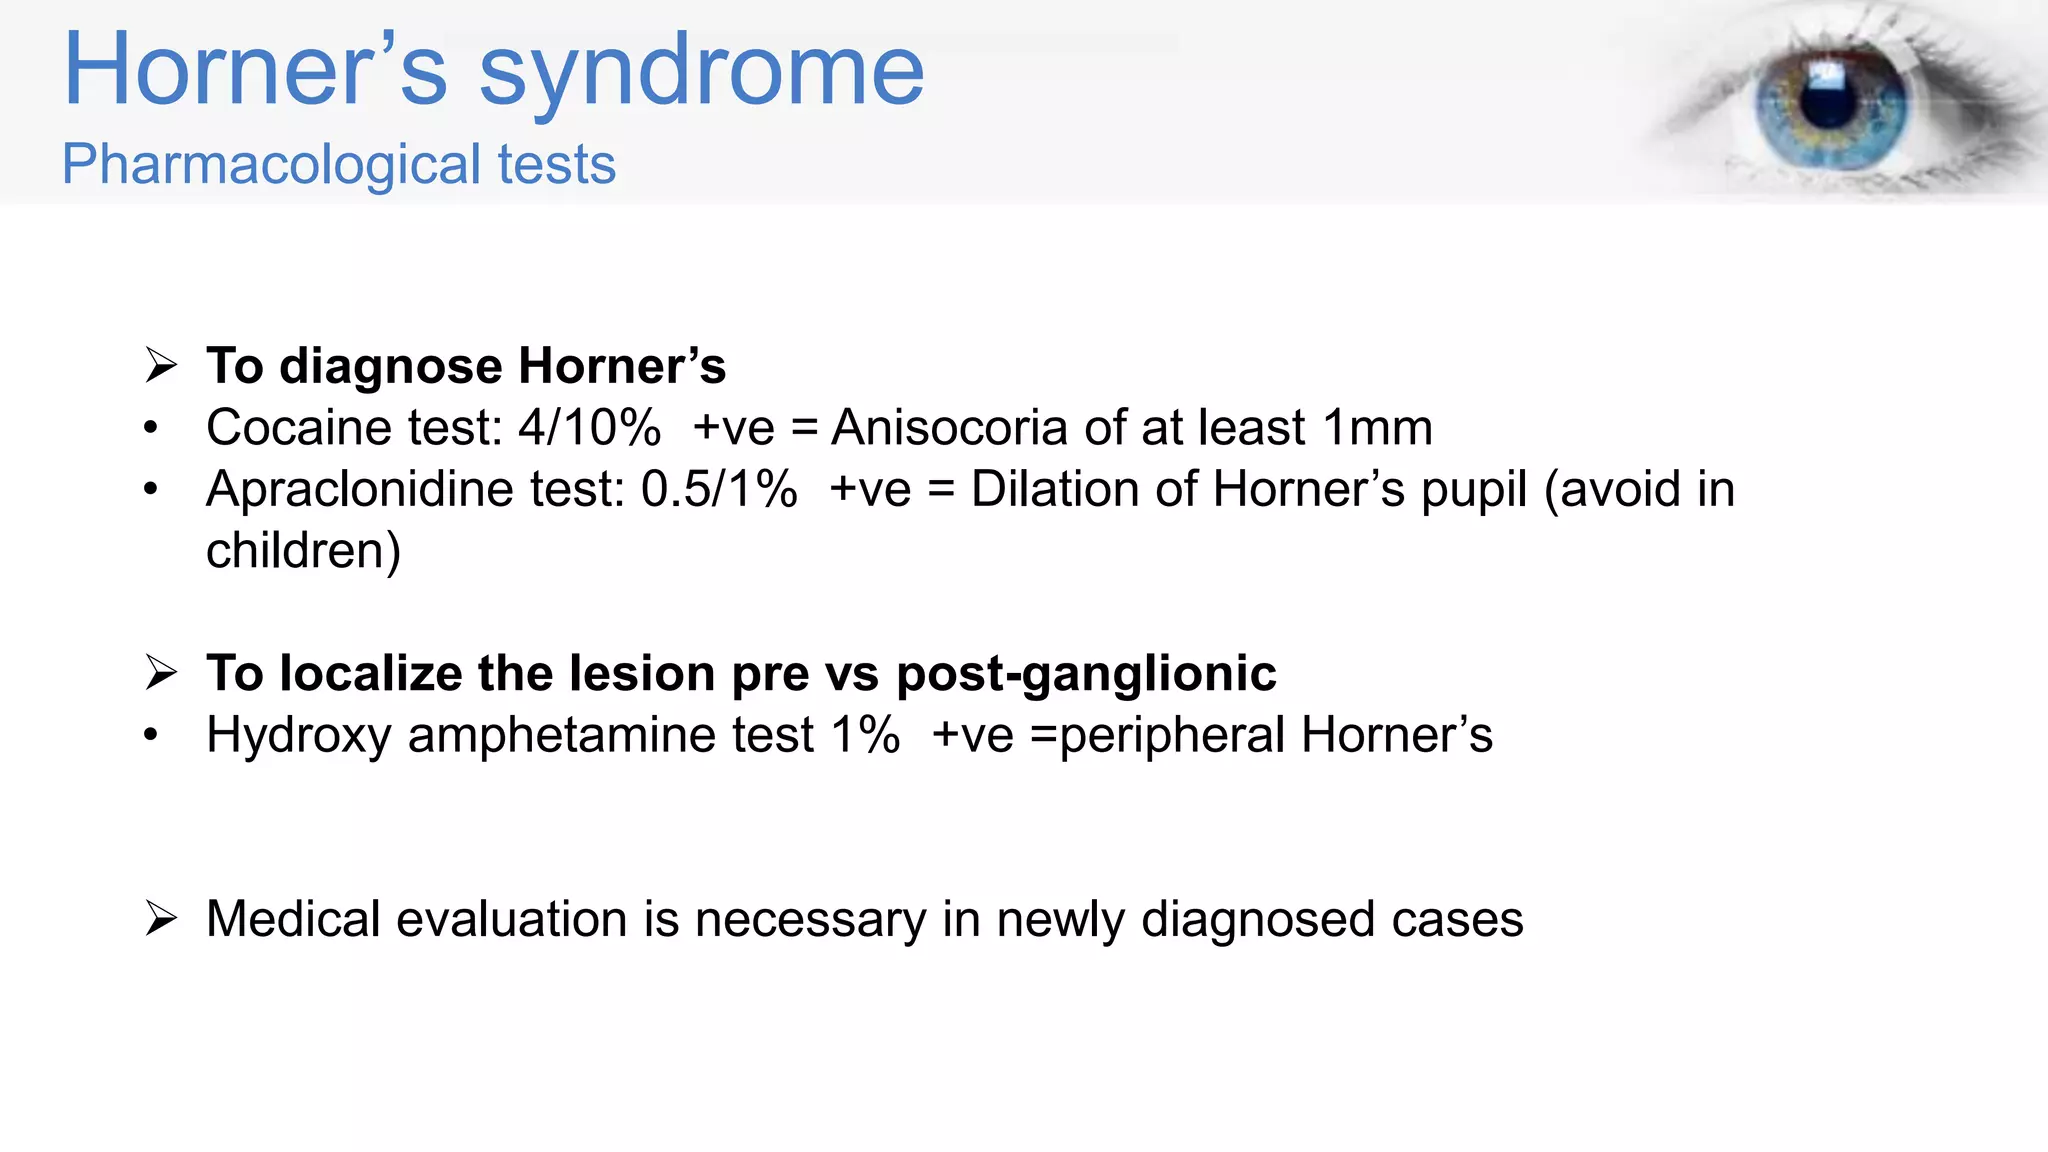Viewport: 2048px width, 1152px height.
Task: Select the Pharmacological tests subtitle
Action: pos(339,165)
